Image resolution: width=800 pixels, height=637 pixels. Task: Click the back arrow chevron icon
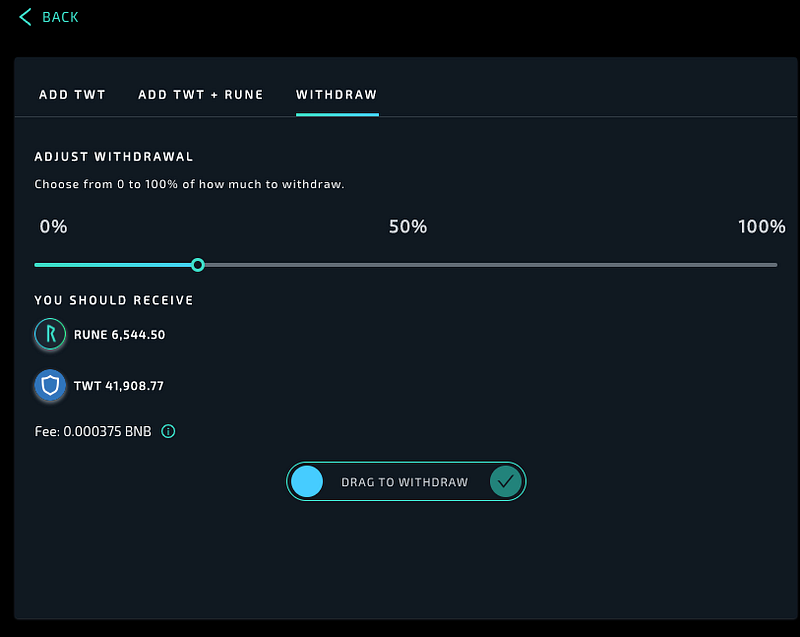pyautogui.click(x=25, y=17)
